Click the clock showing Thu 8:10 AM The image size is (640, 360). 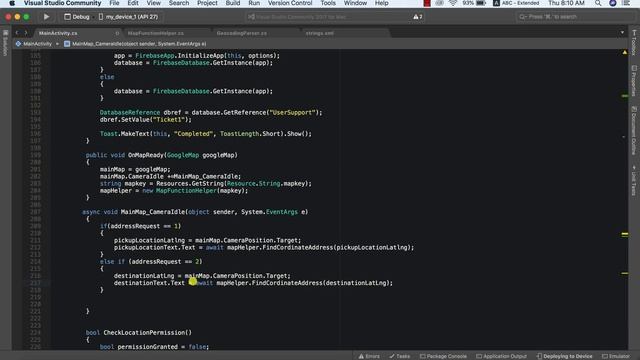click(566, 3)
